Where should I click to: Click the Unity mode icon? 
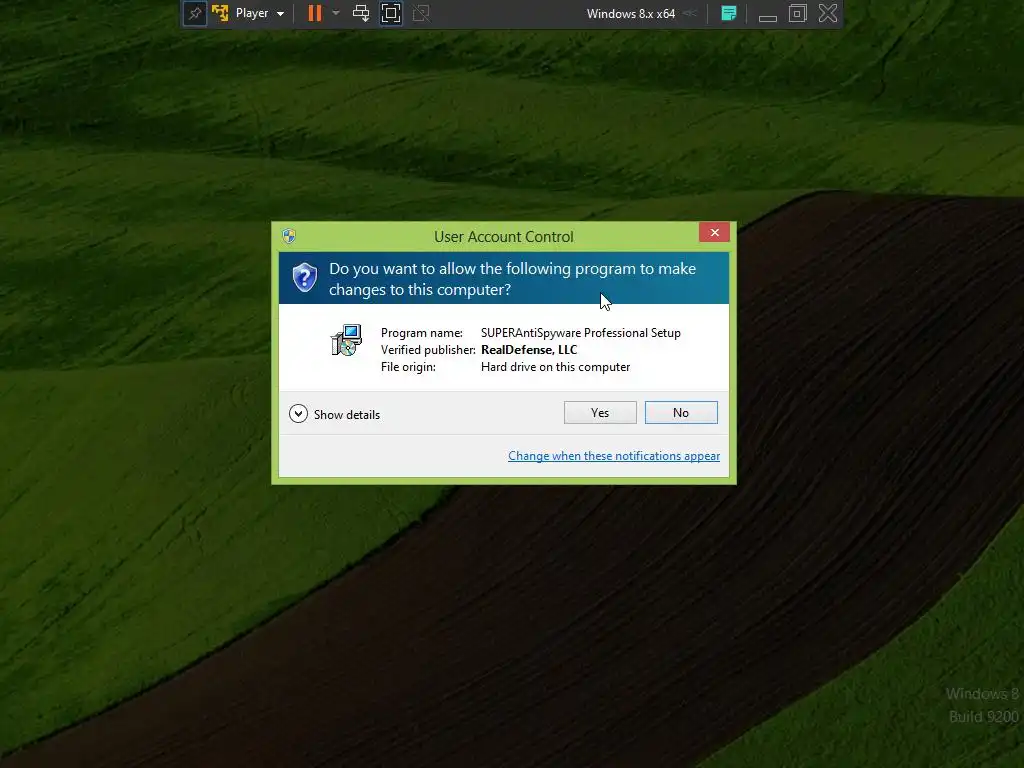coord(421,13)
